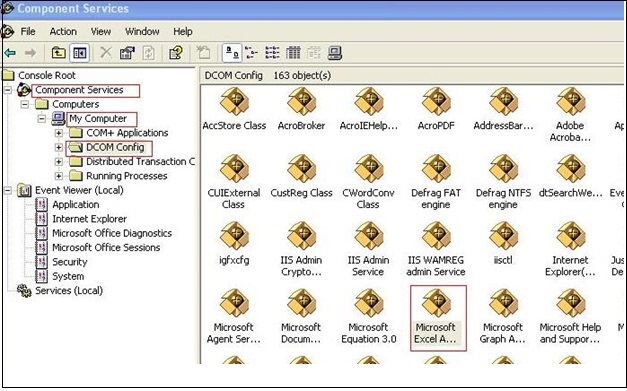The height and width of the screenshot is (391, 627).
Task: Switch to List view
Action: [272, 53]
